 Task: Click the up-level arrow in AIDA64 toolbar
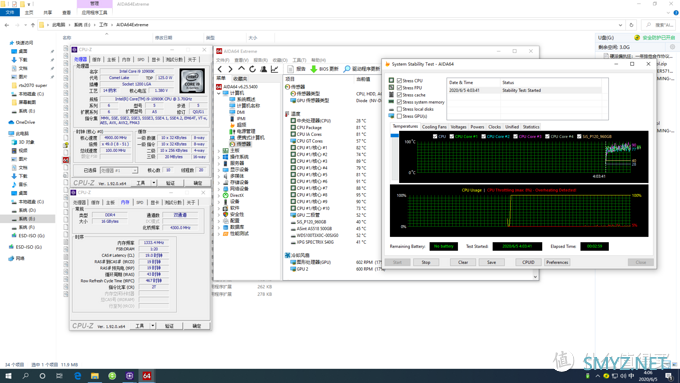tap(242, 69)
